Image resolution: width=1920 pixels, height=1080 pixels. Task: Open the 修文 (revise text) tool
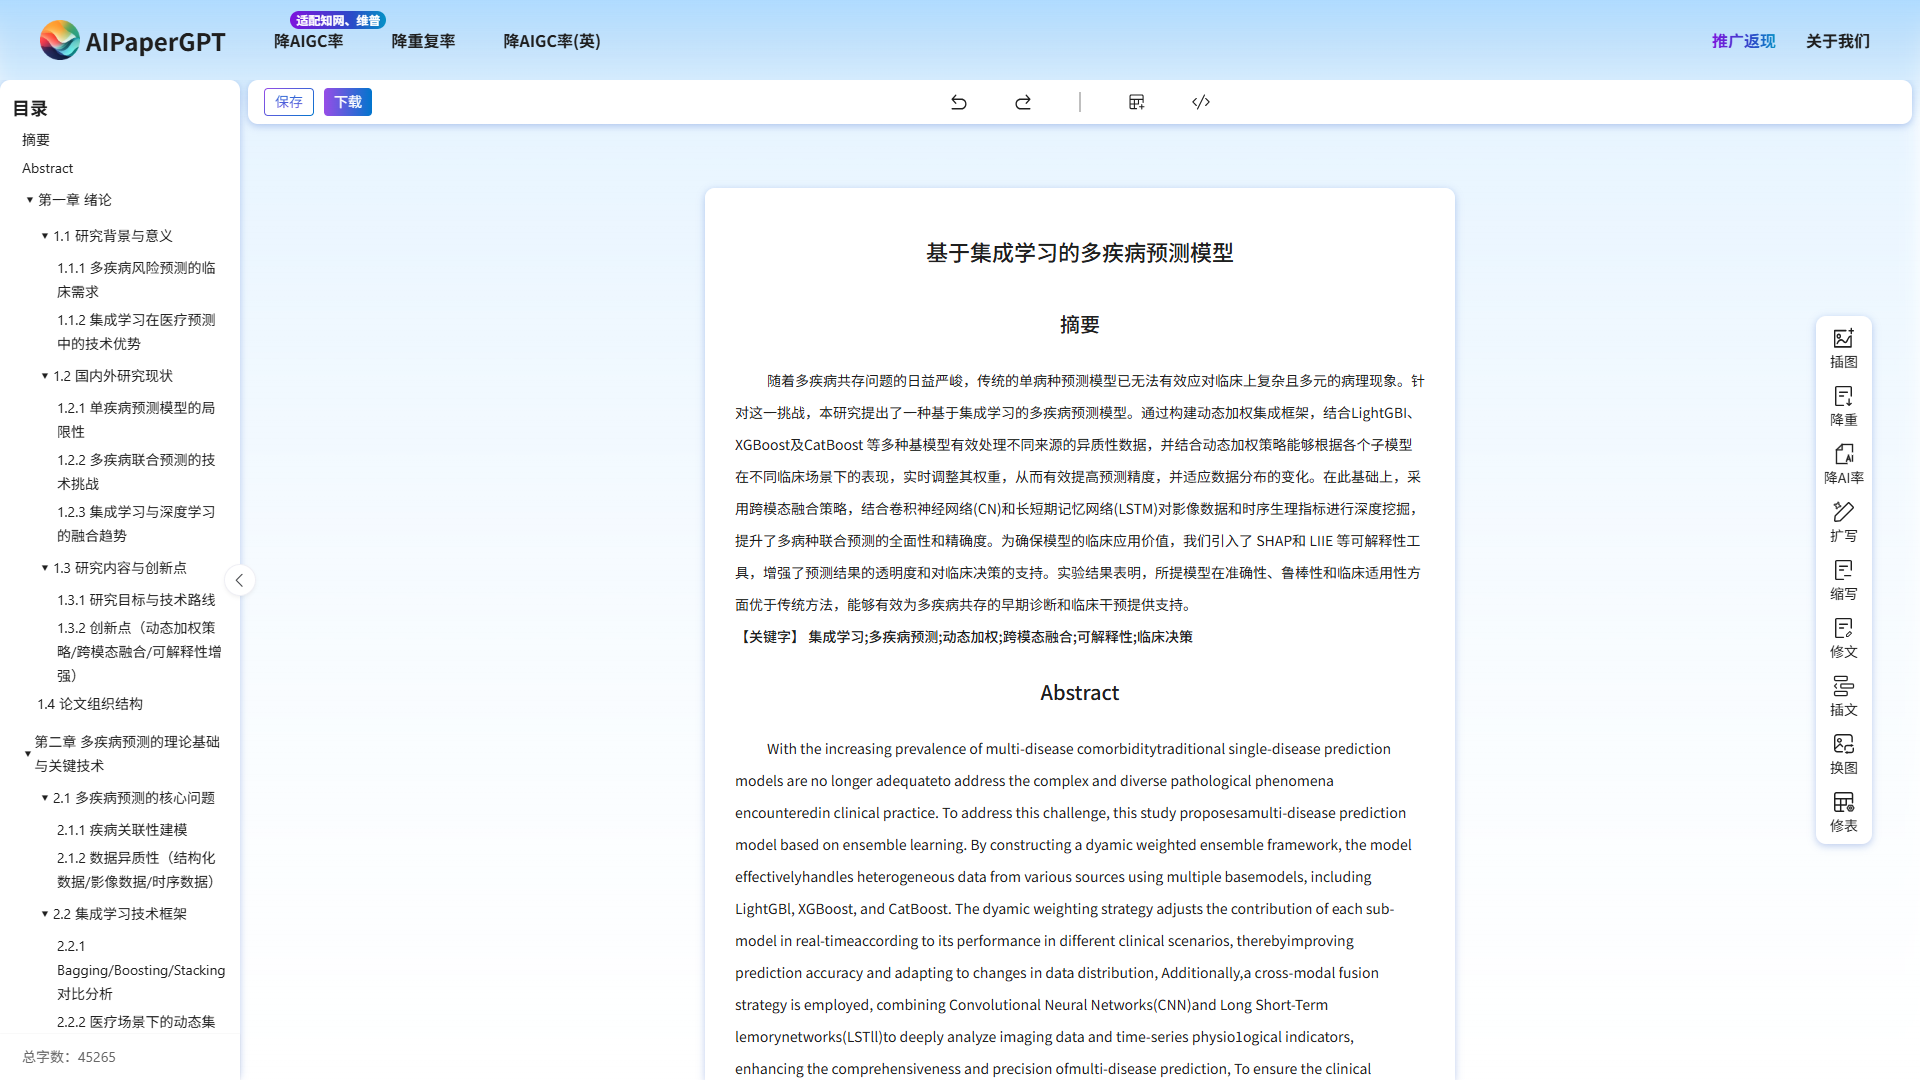click(1844, 638)
